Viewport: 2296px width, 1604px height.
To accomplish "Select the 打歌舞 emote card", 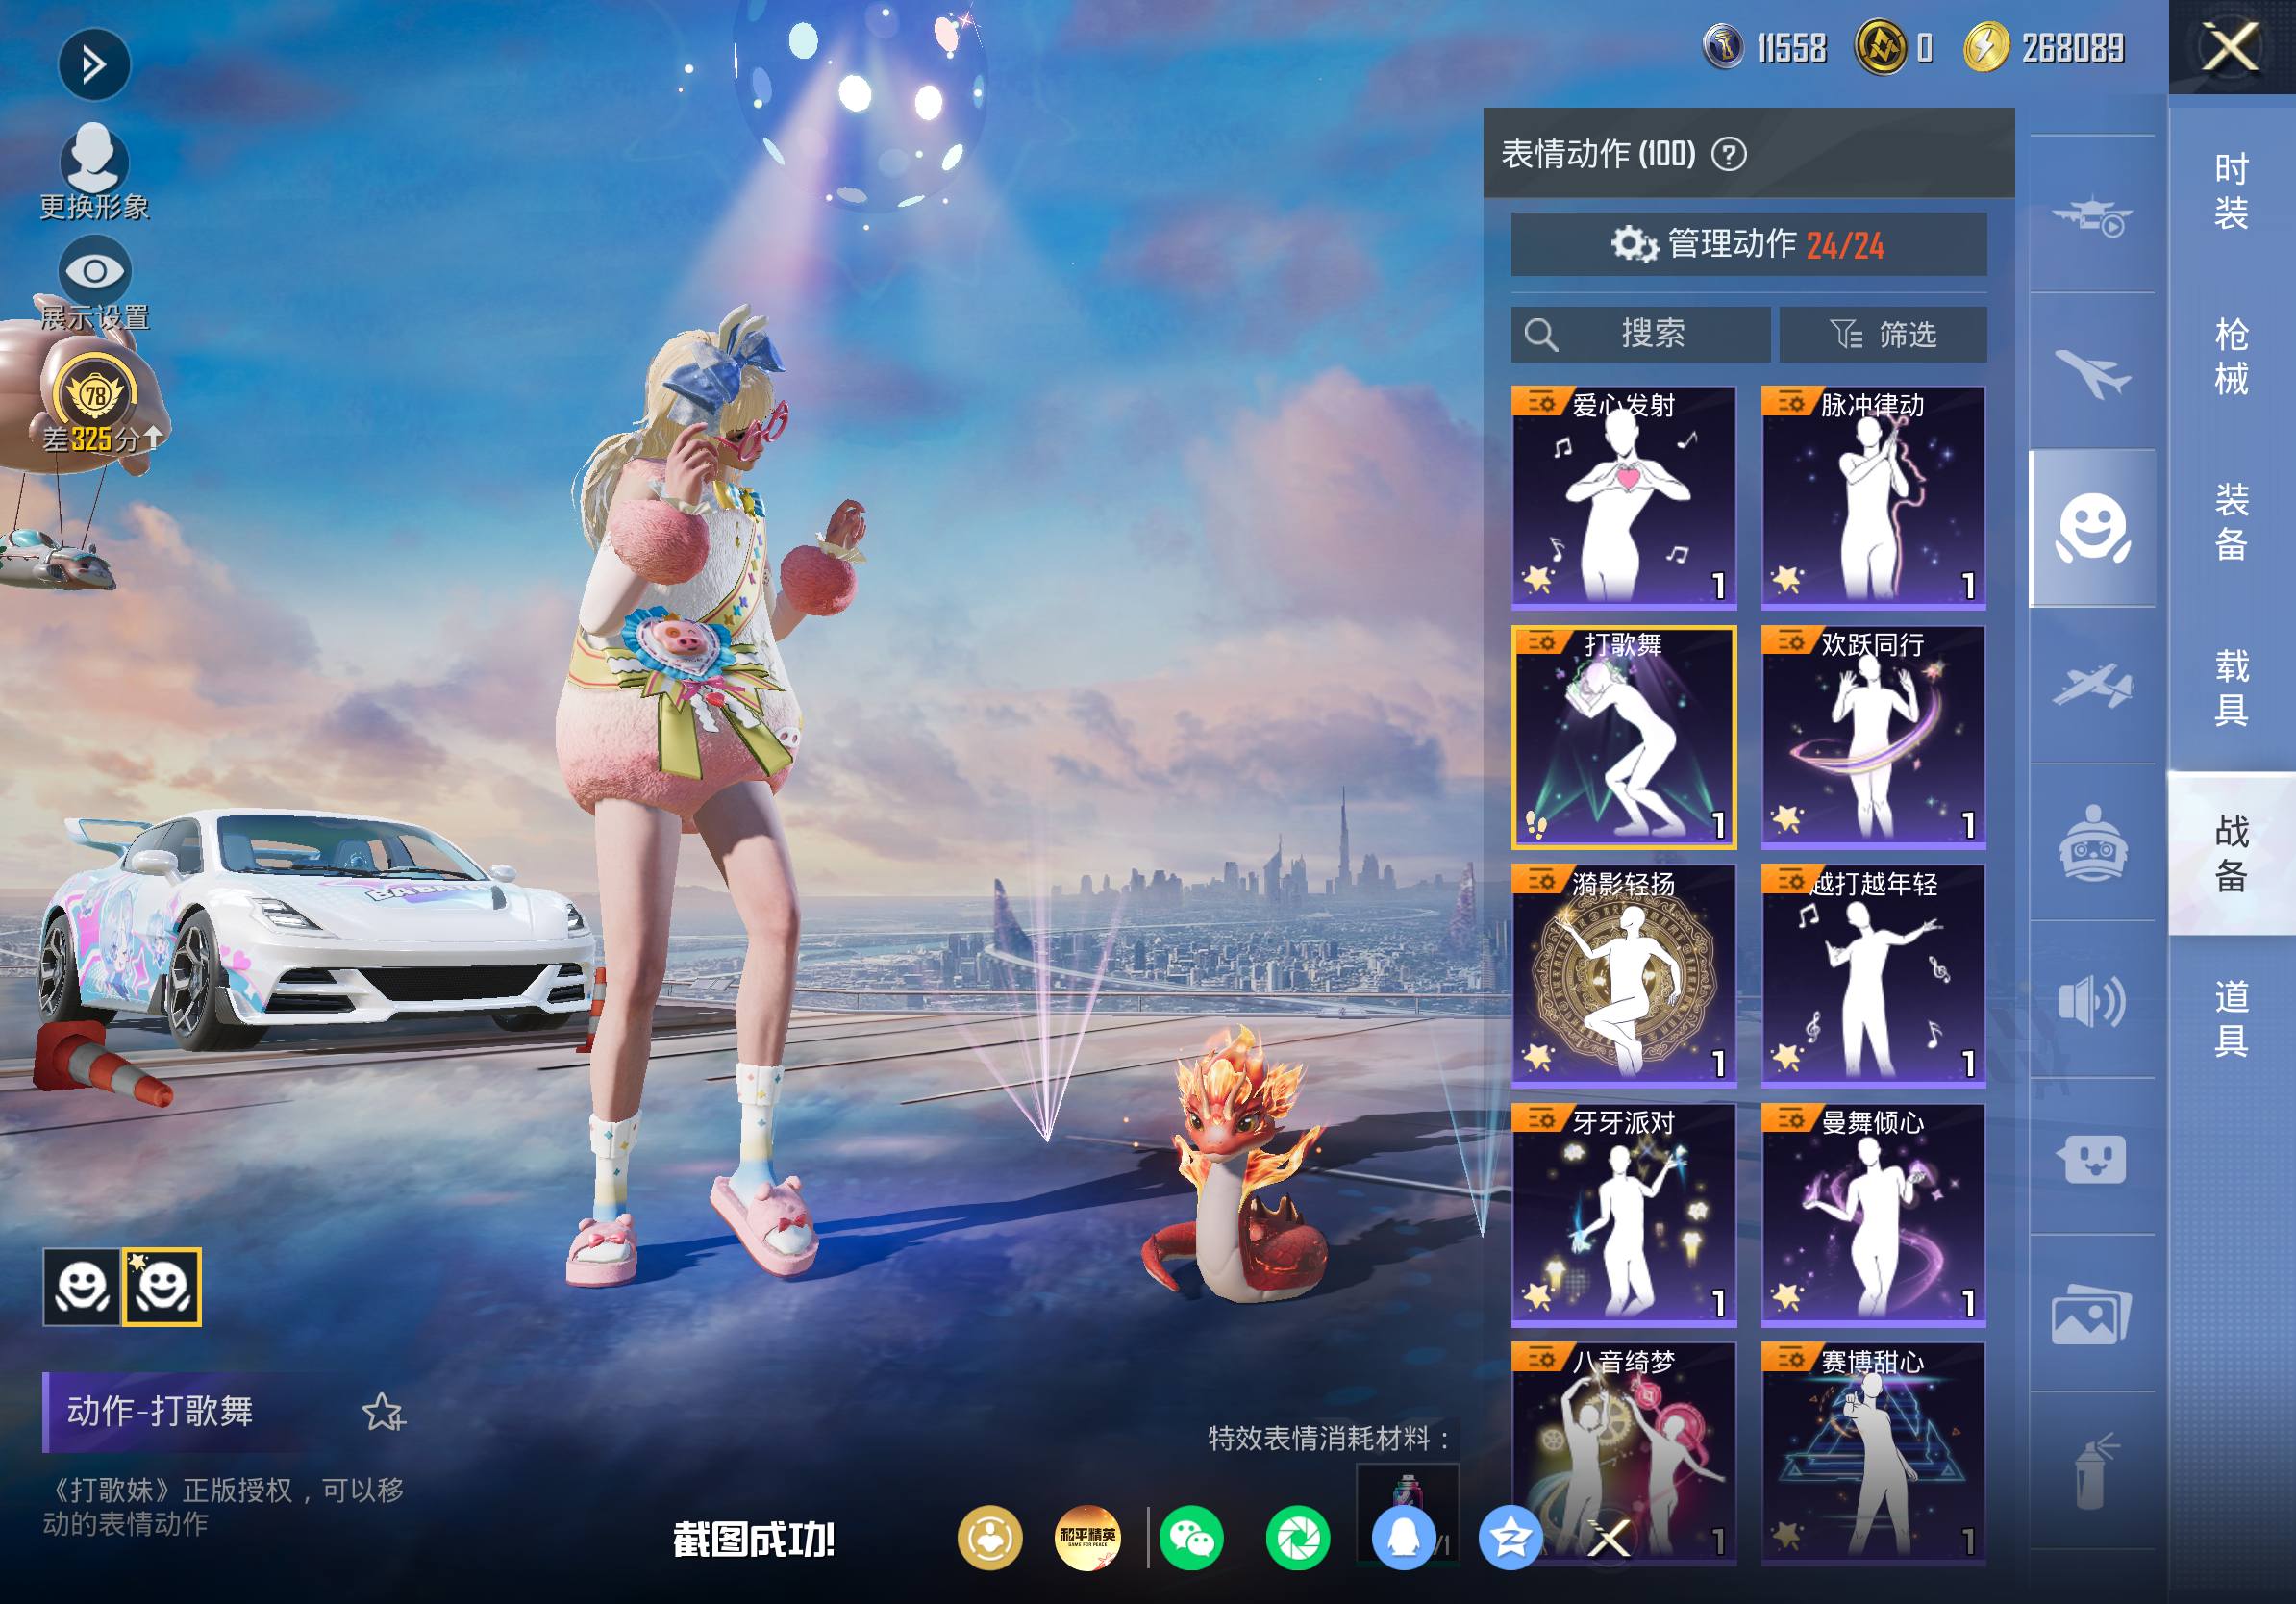I will tap(1624, 737).
